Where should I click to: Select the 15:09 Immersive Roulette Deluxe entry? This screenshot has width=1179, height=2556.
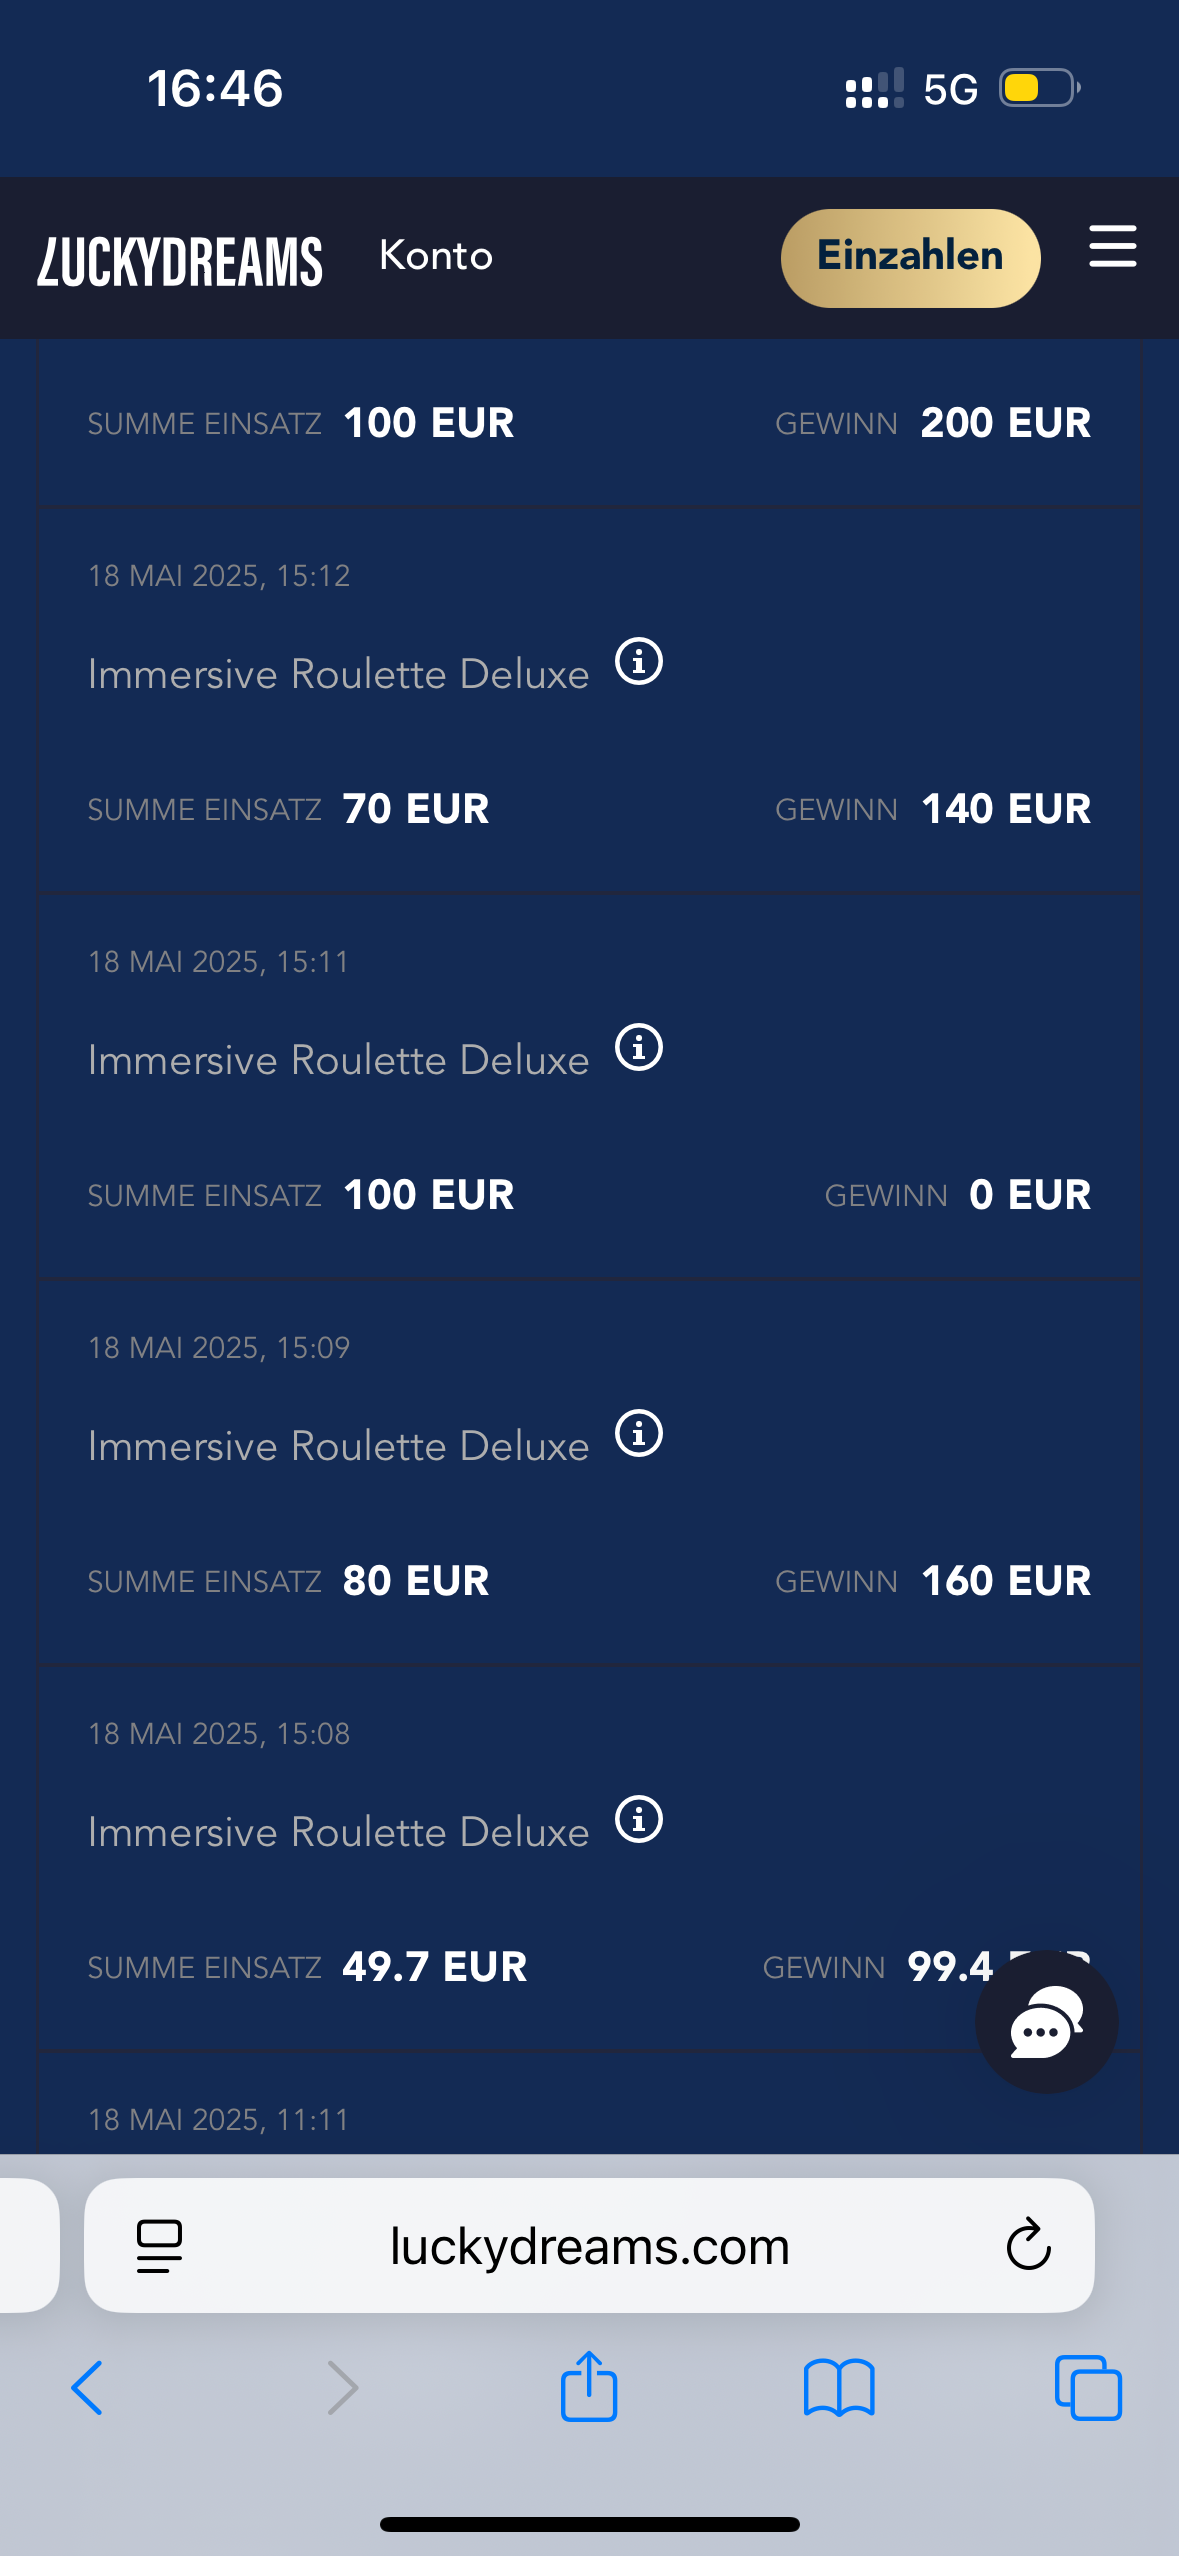[338, 1447]
